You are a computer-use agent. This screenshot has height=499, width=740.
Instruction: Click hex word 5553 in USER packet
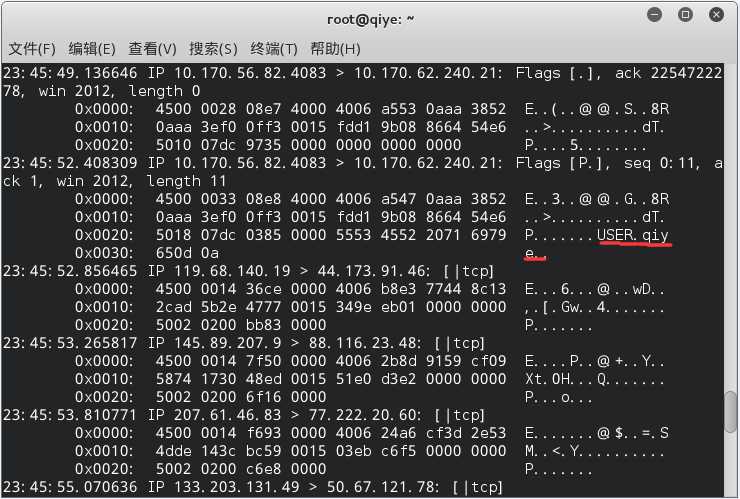tap(353, 235)
